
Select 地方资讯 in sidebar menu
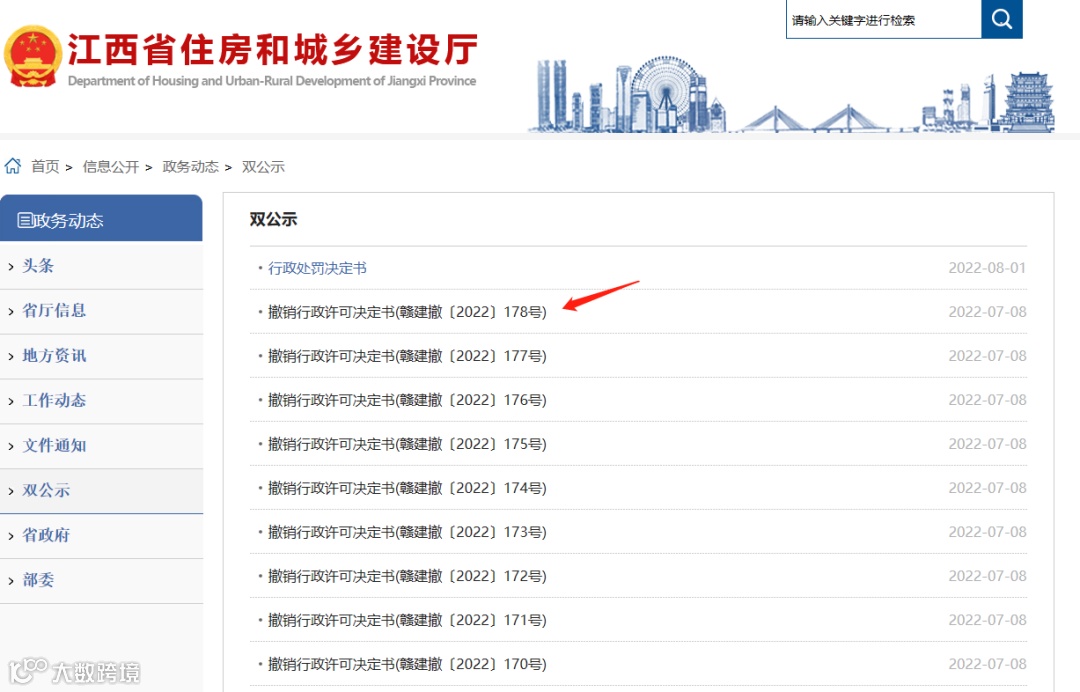54,355
